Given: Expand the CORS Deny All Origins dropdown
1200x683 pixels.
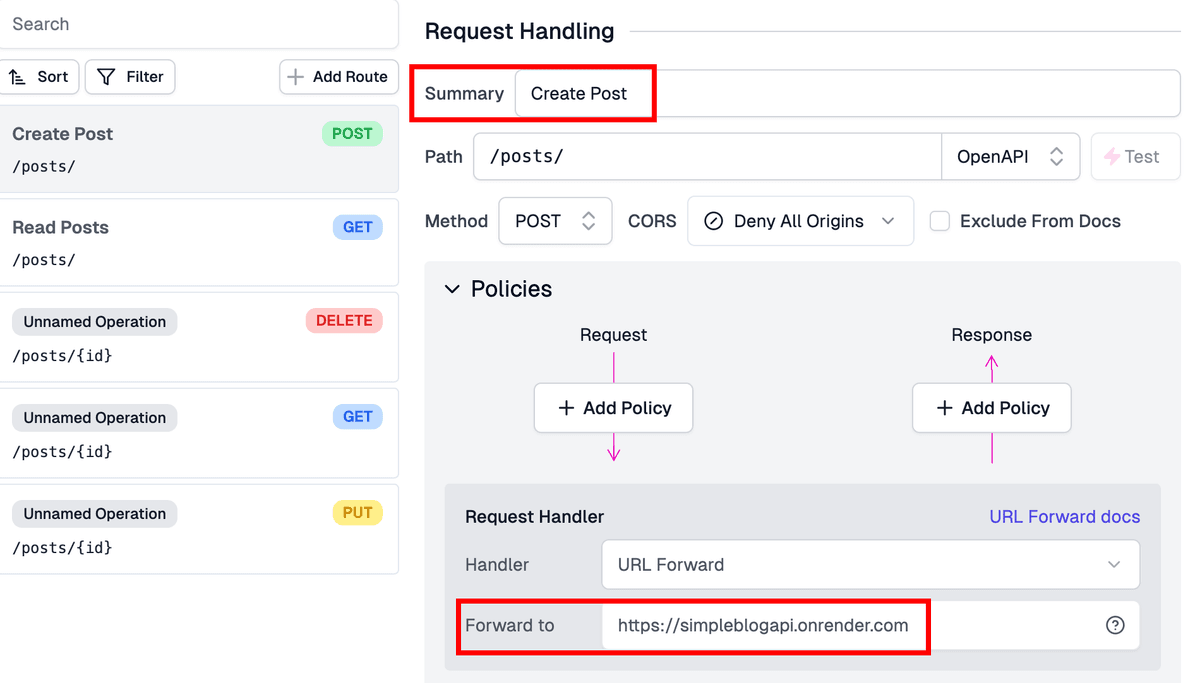Looking at the screenshot, I should click(x=800, y=221).
